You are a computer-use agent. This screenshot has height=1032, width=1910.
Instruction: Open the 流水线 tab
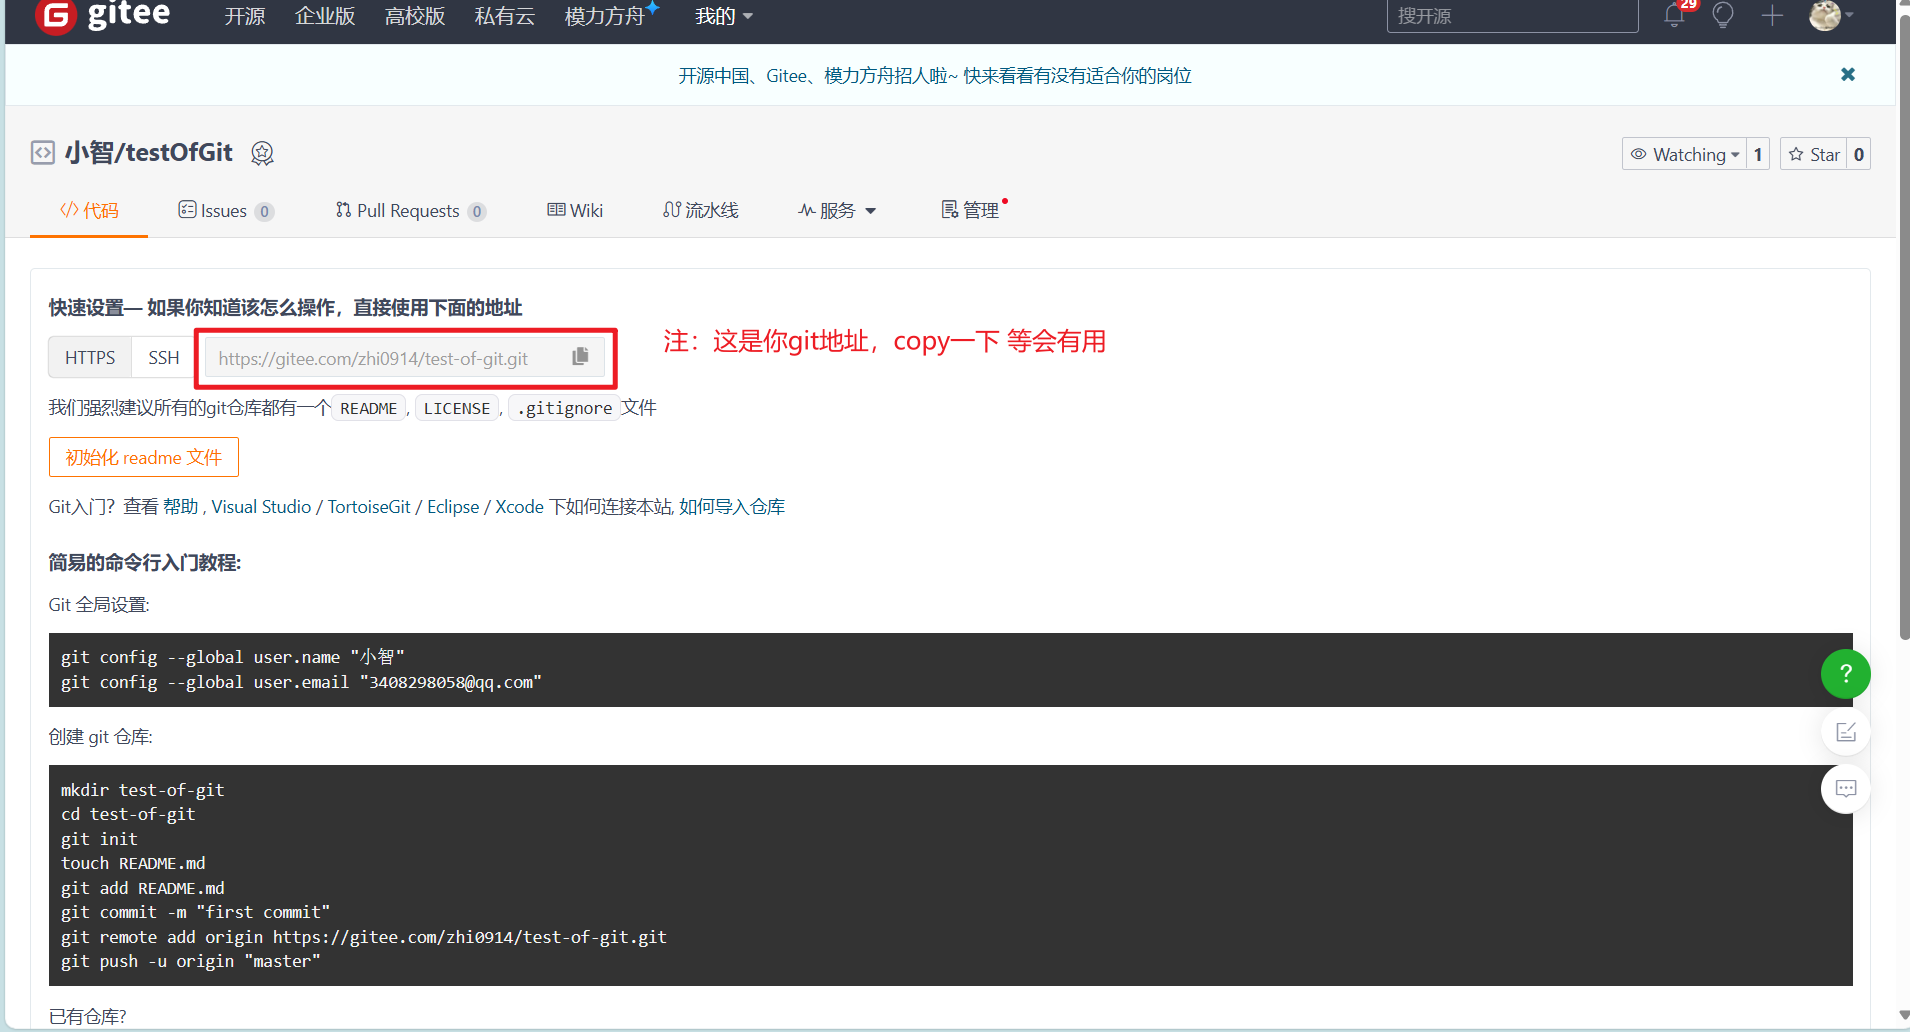click(x=700, y=210)
